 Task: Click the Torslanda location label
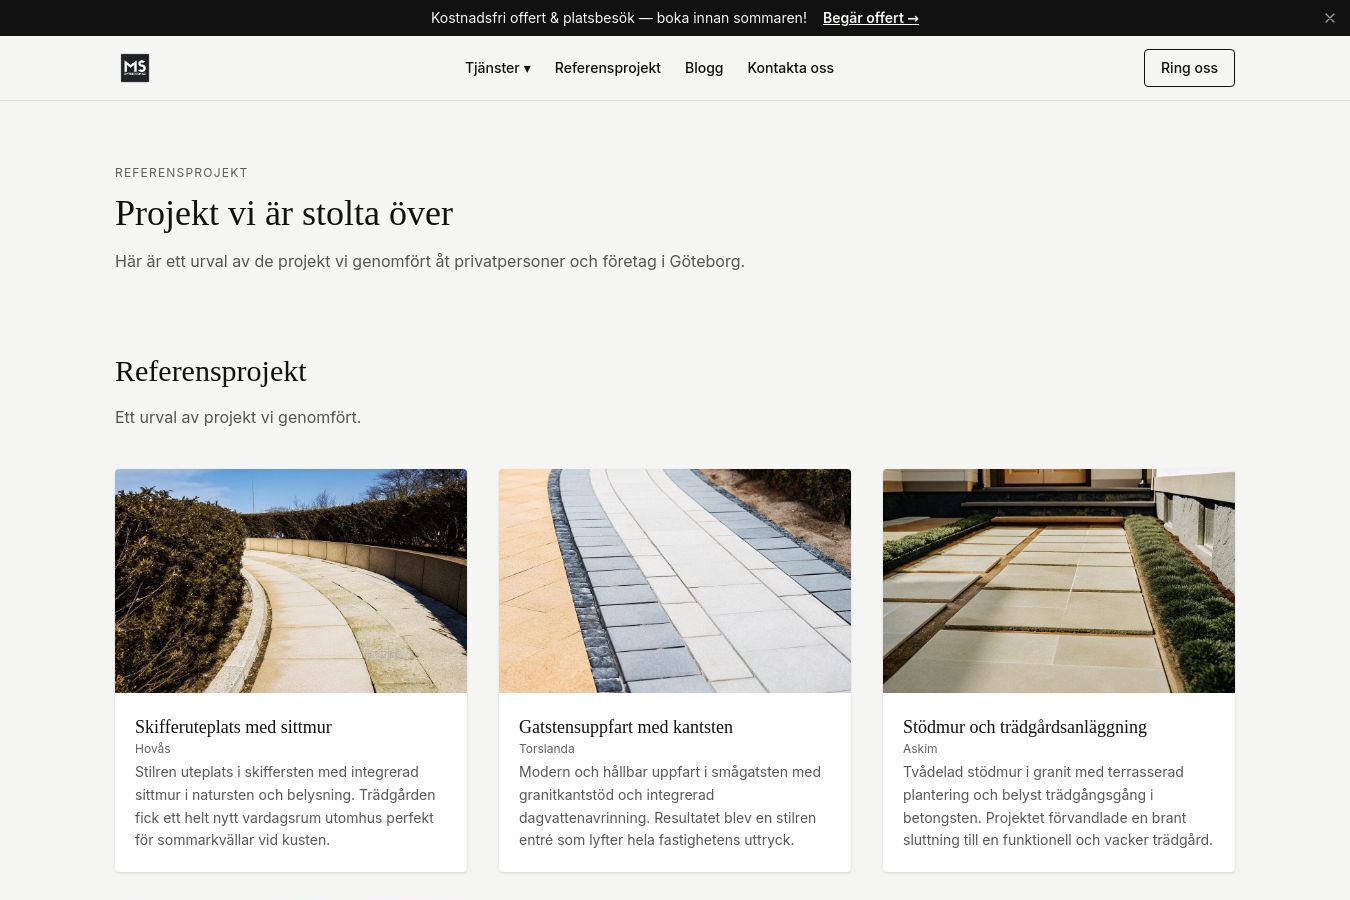pos(547,749)
